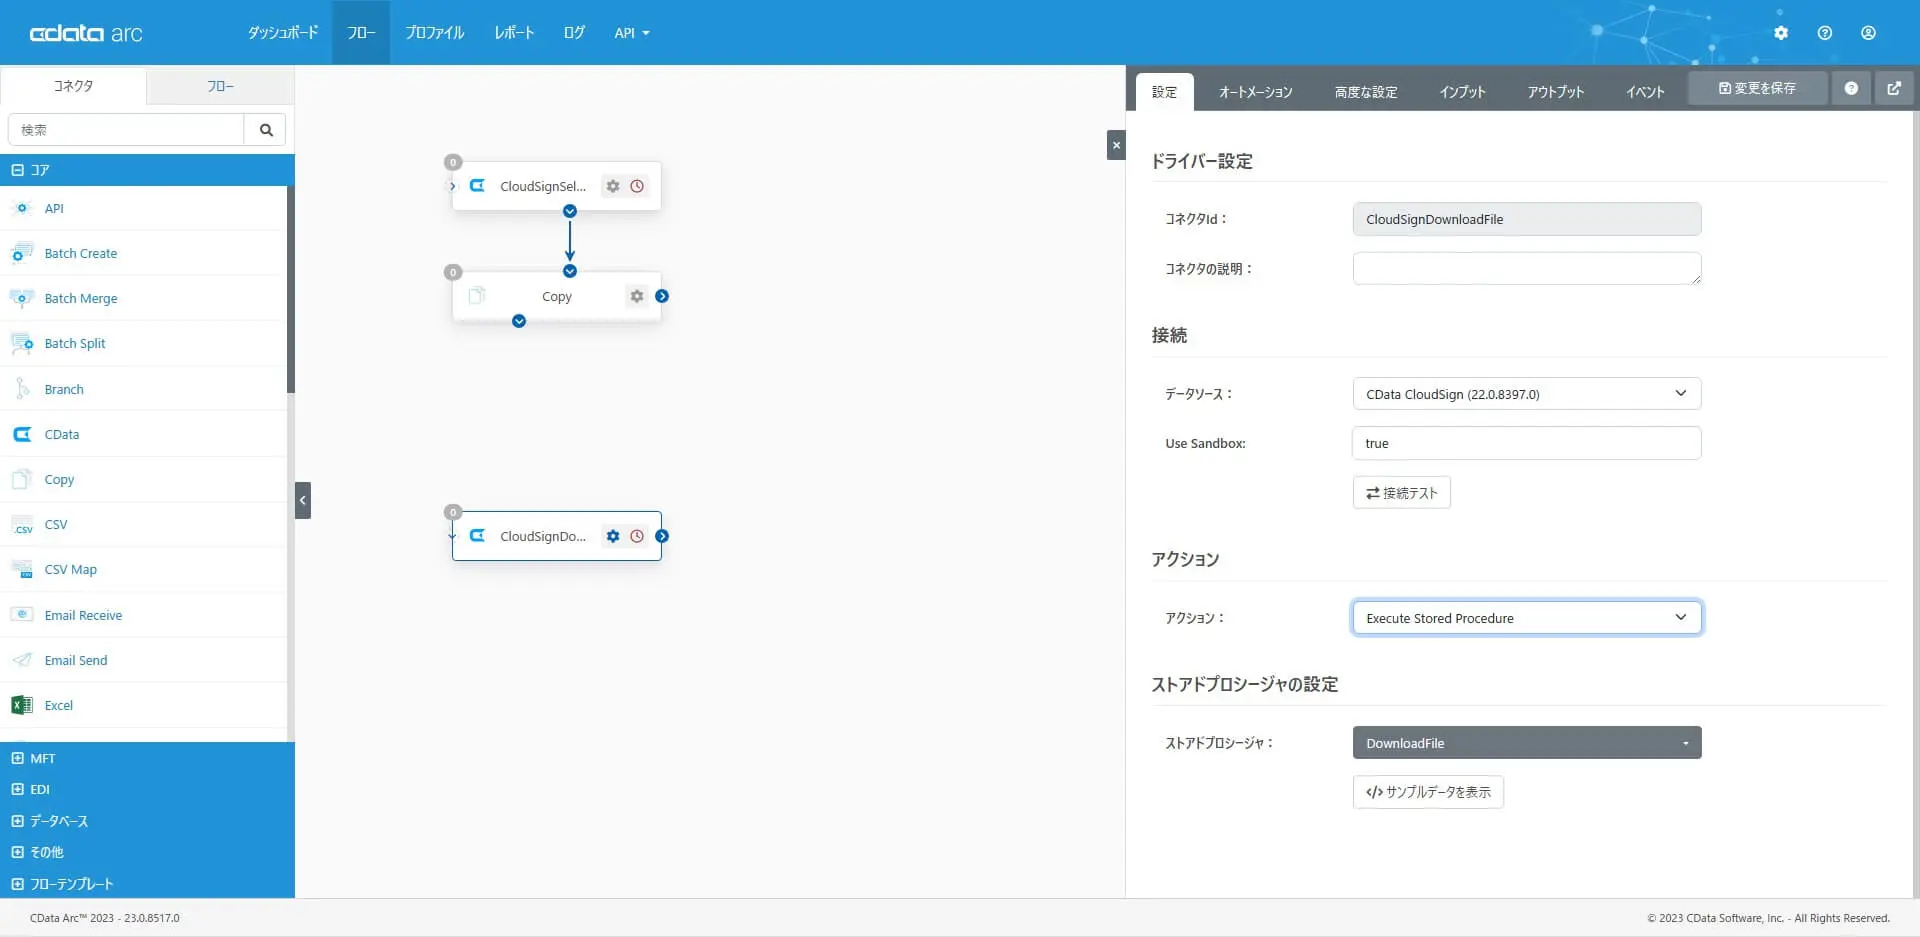Open the ストアドプロシージャ dropdown
1920x937 pixels.
(x=1527, y=743)
